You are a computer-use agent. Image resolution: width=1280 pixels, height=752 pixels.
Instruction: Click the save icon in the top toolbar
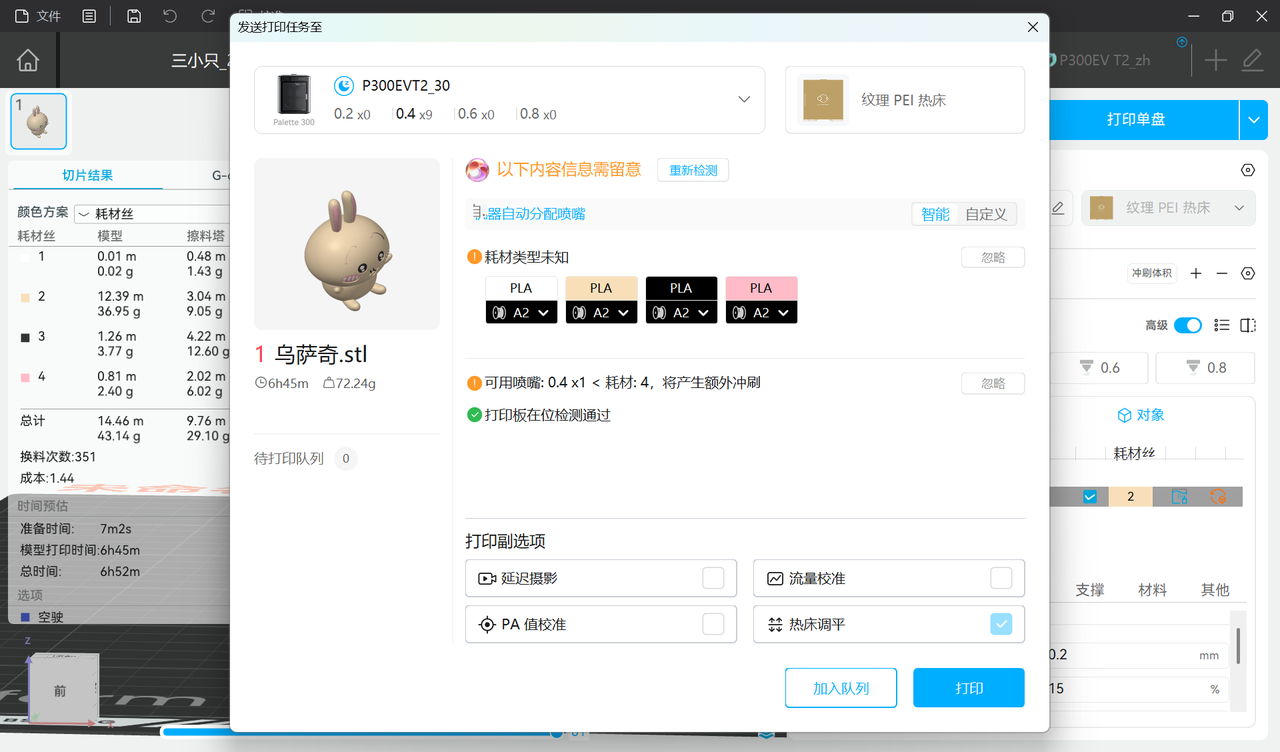tap(134, 16)
